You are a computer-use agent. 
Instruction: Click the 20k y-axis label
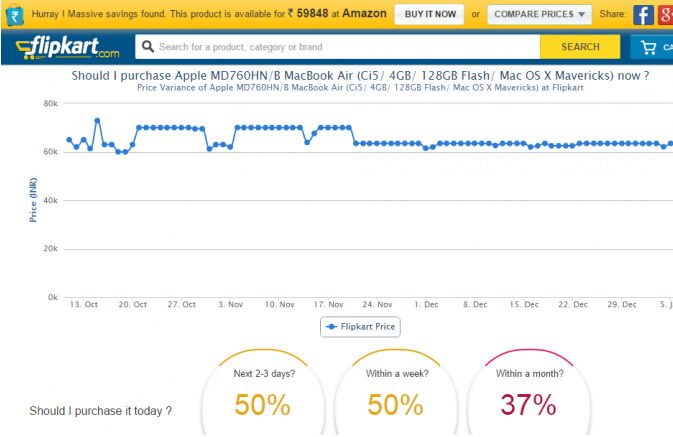(x=51, y=249)
